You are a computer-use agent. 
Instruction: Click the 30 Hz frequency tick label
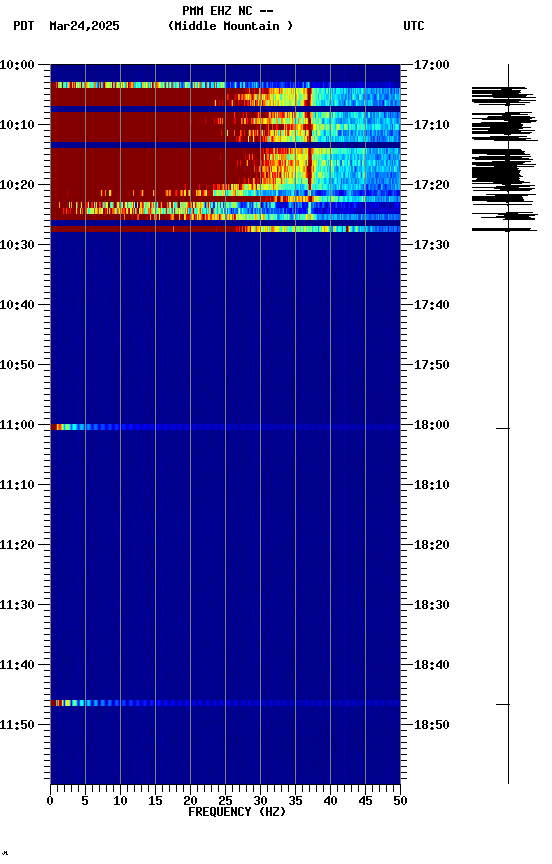(x=260, y=801)
